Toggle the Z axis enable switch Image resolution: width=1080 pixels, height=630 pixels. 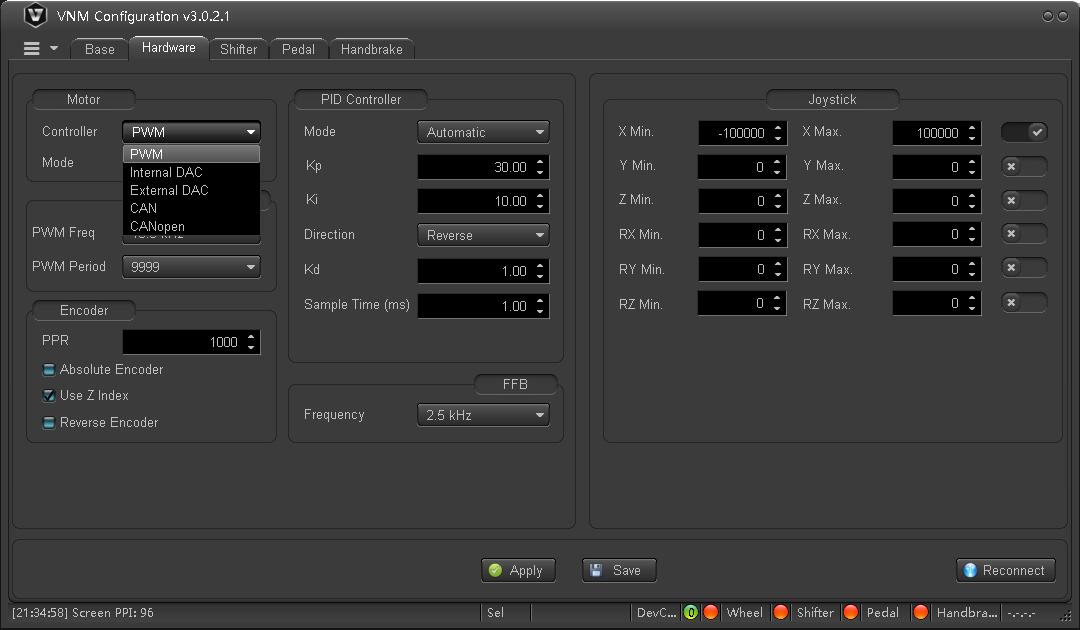point(1024,200)
